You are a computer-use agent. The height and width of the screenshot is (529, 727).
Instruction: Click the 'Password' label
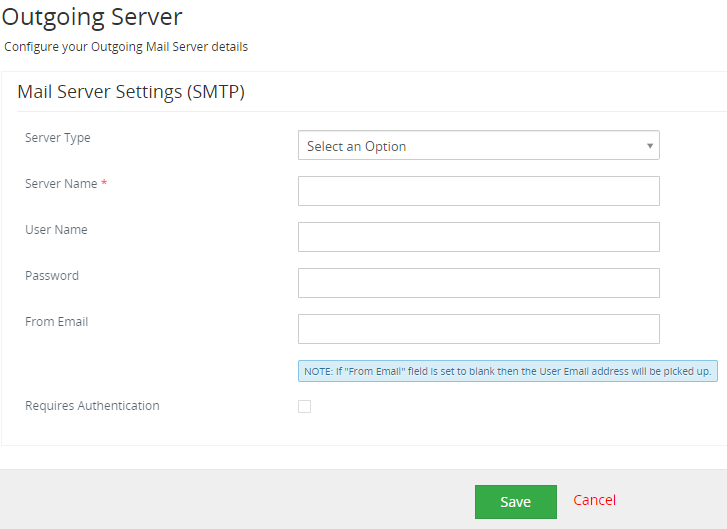click(52, 275)
